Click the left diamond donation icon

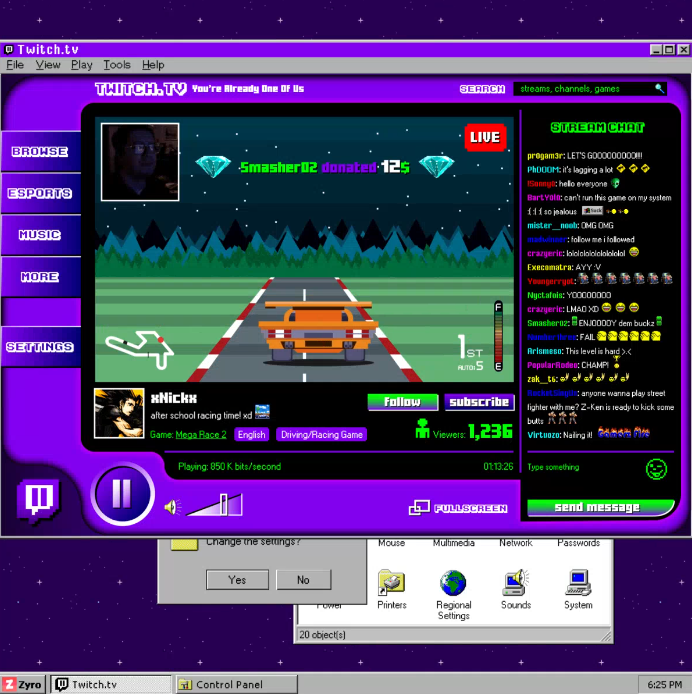click(x=213, y=166)
